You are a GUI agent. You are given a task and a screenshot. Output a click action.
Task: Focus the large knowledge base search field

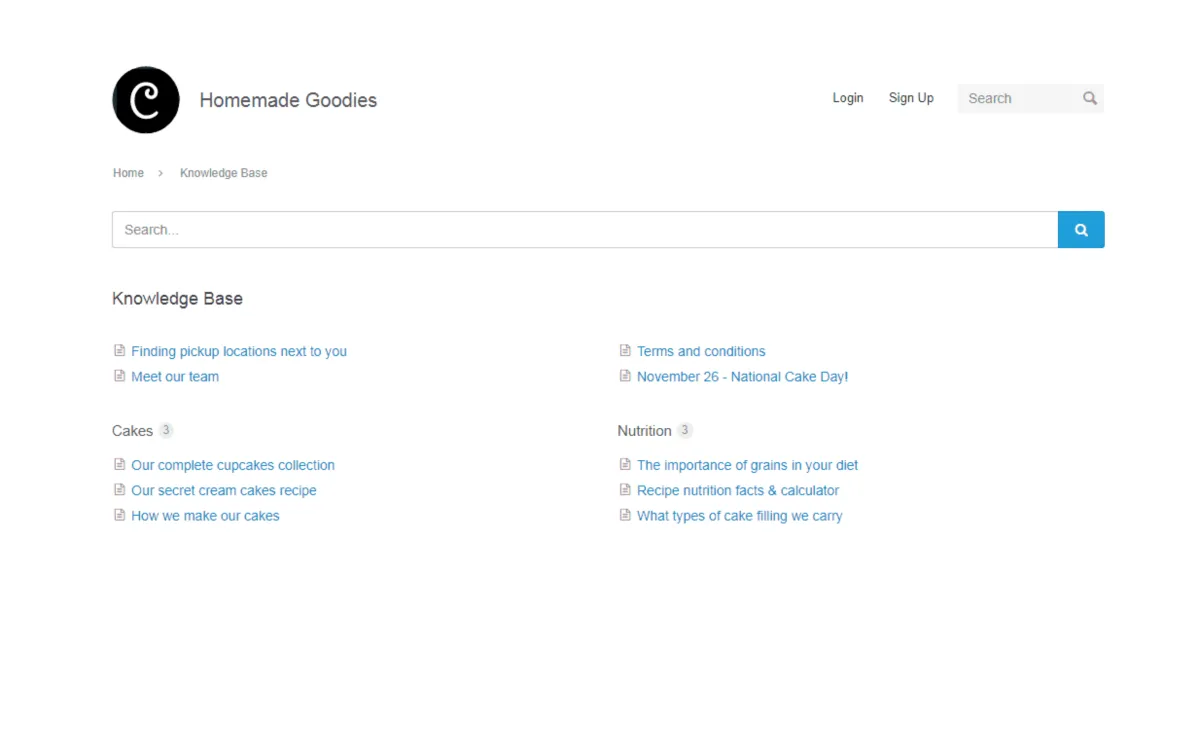pyautogui.click(x=585, y=230)
